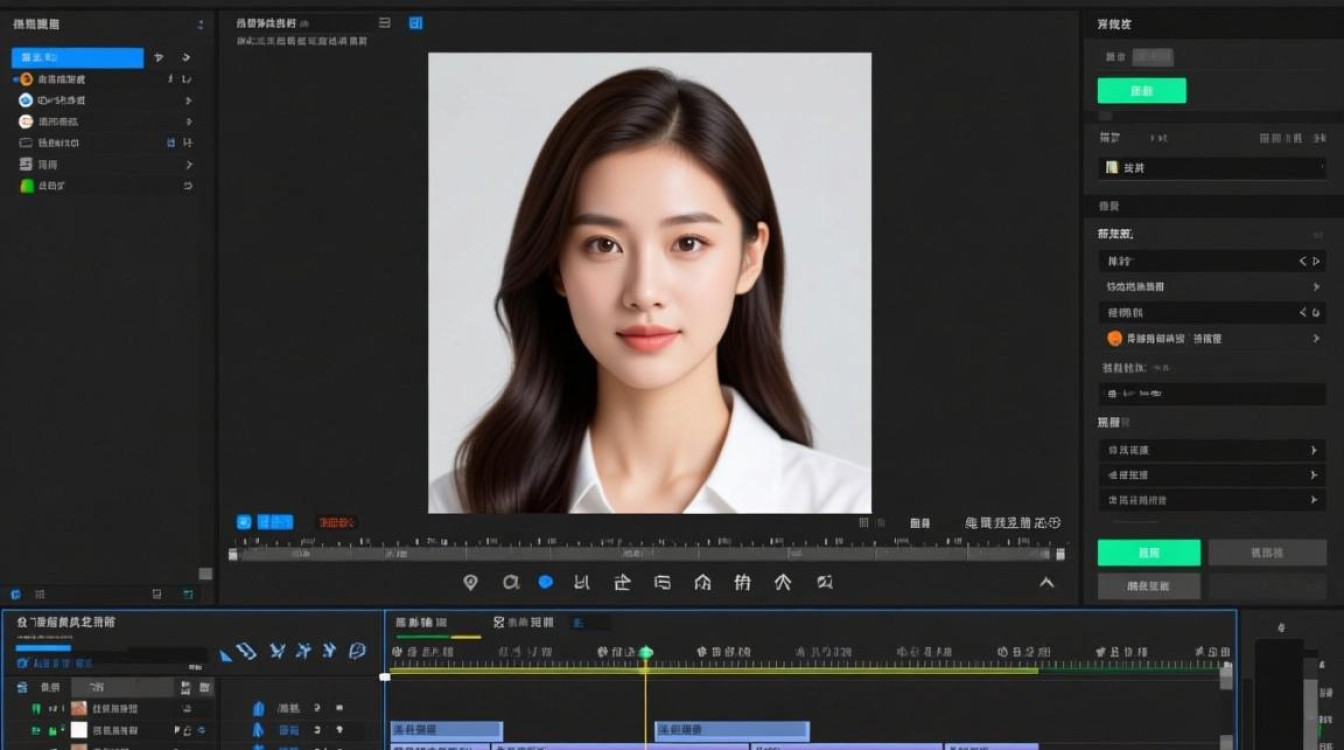Select the blue highlighted item atop the left list
This screenshot has width=1344, height=750.
tap(77, 58)
